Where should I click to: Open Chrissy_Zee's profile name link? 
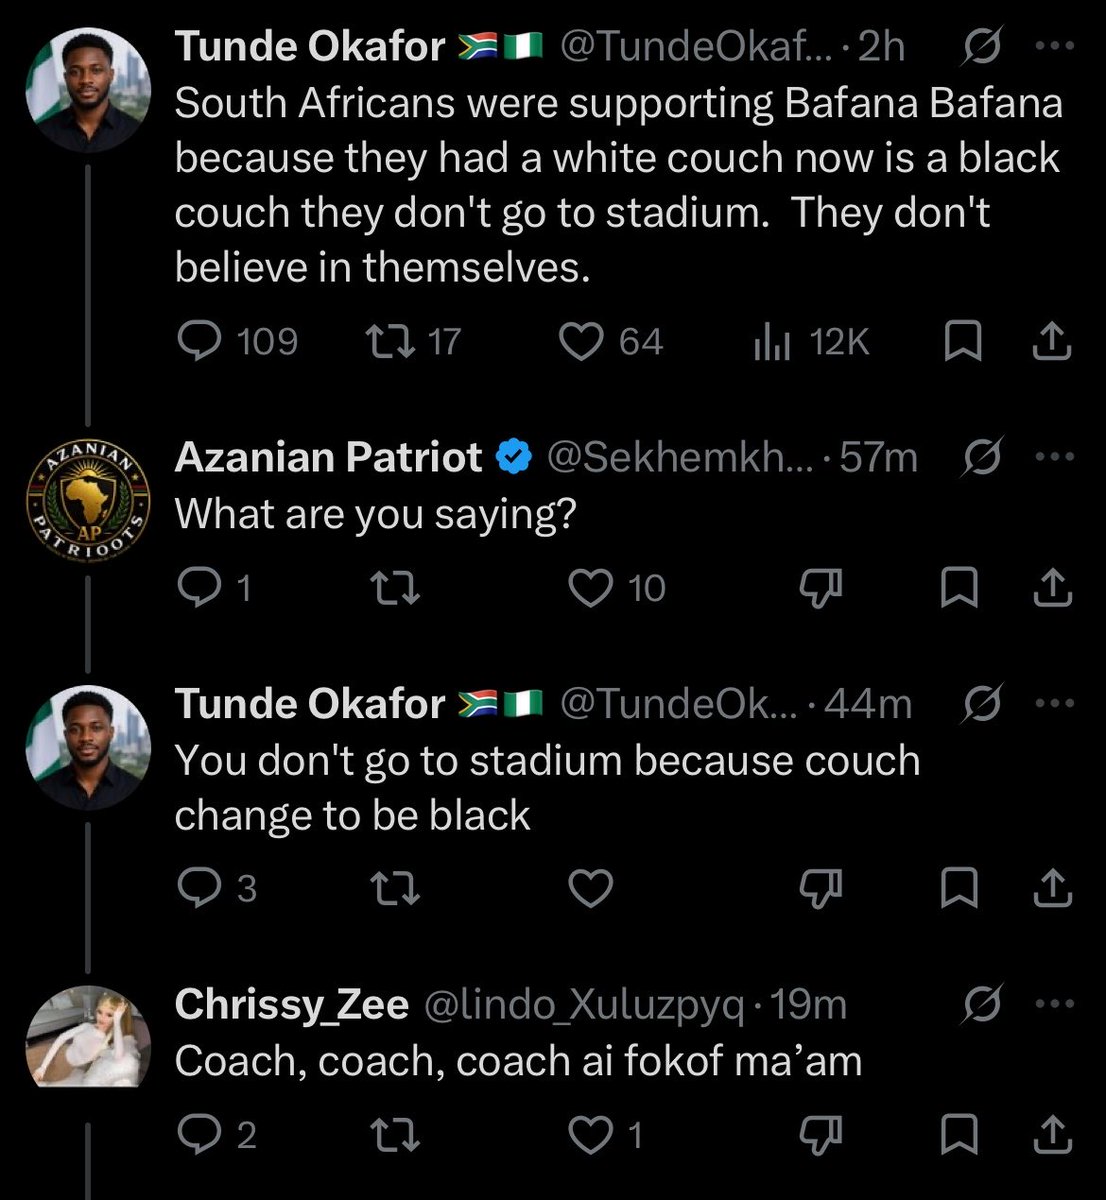[x=291, y=1004]
